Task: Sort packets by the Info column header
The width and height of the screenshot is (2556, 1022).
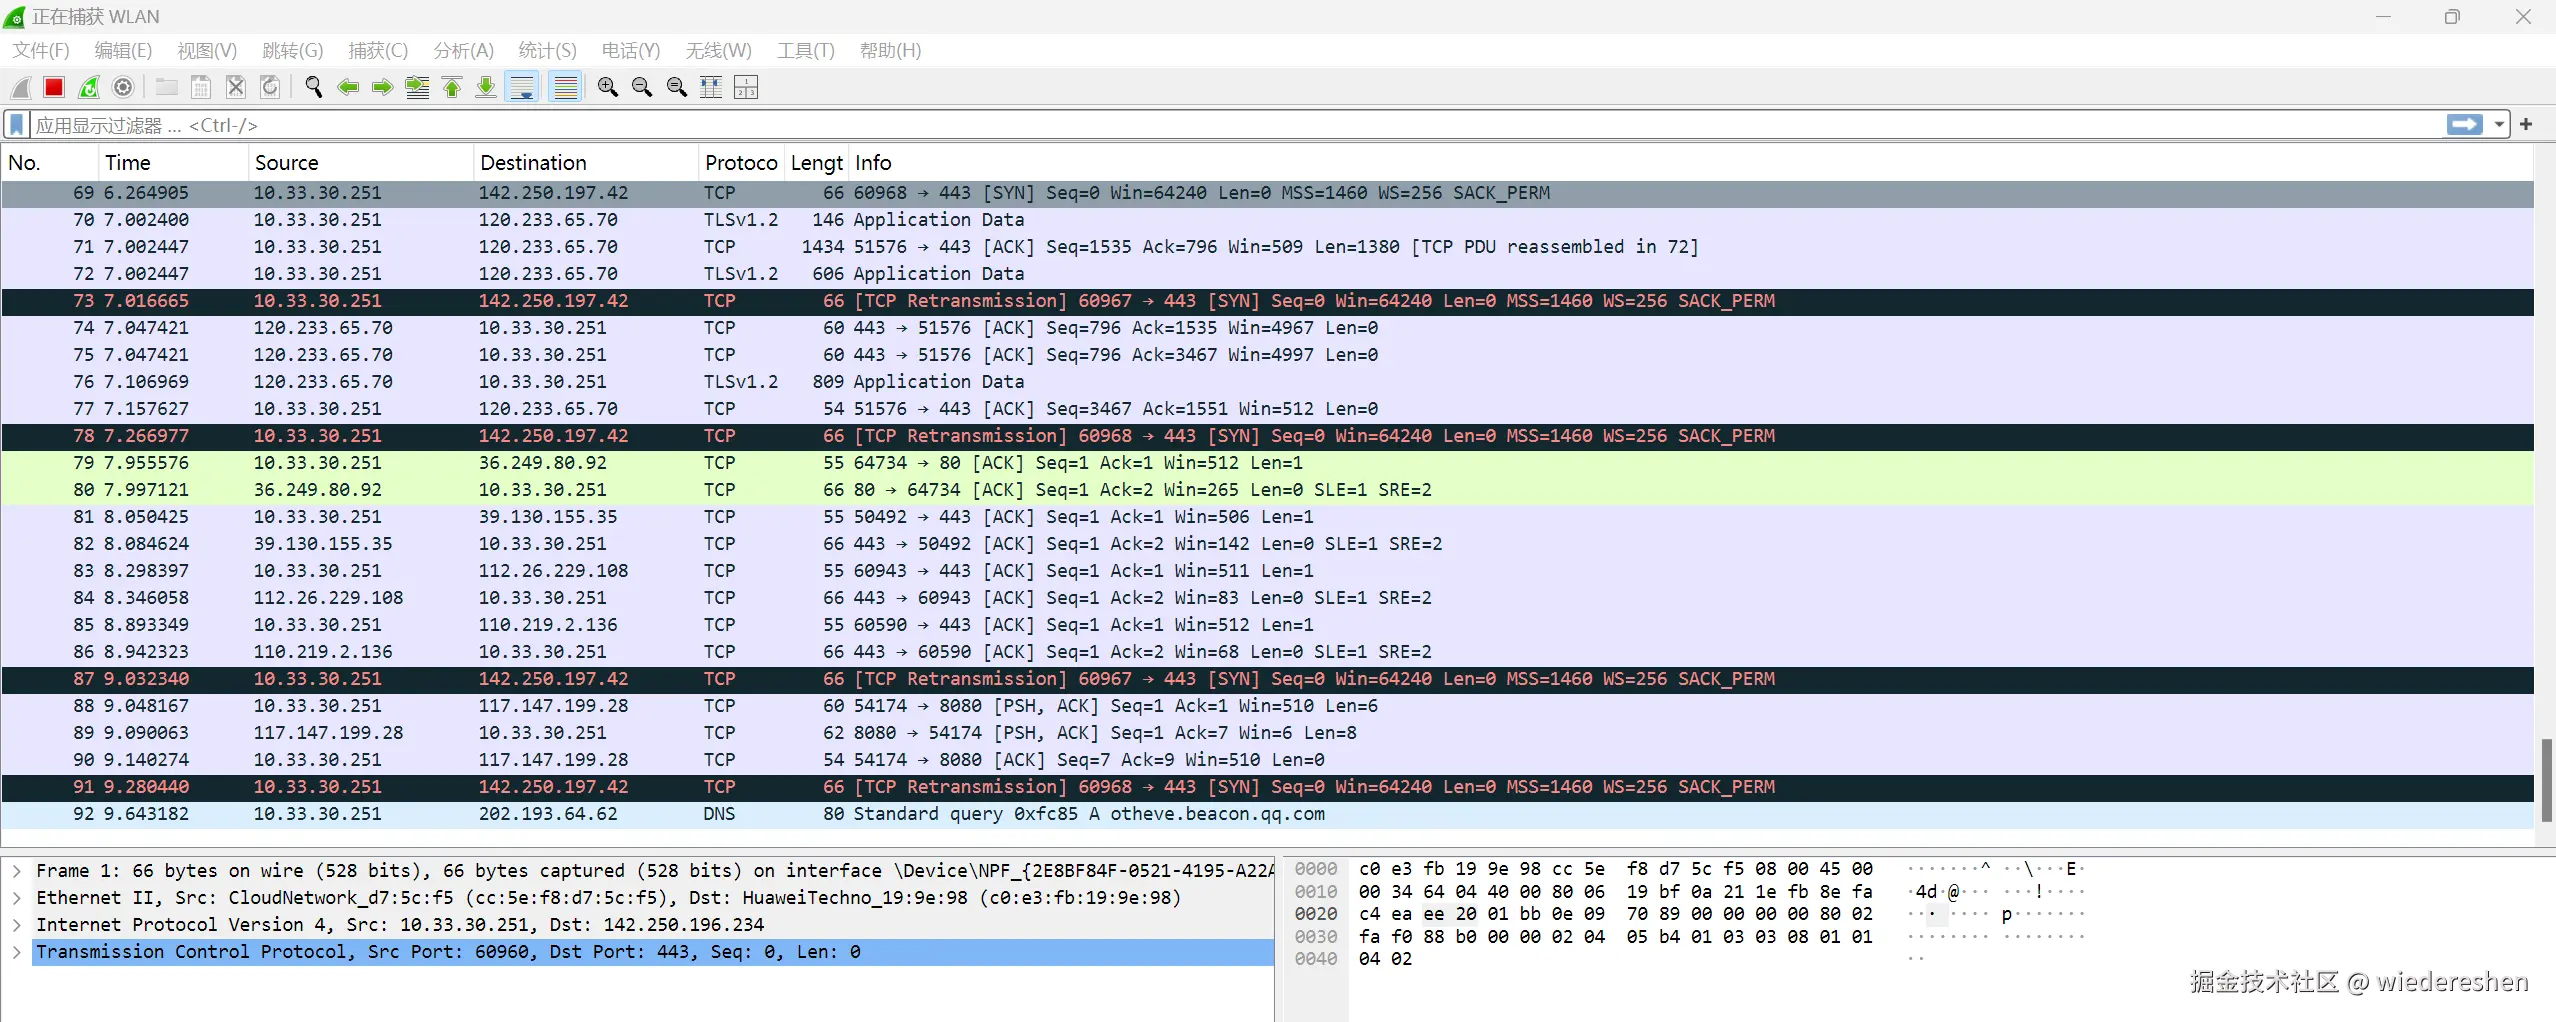Action: pyautogui.click(x=1690, y=163)
